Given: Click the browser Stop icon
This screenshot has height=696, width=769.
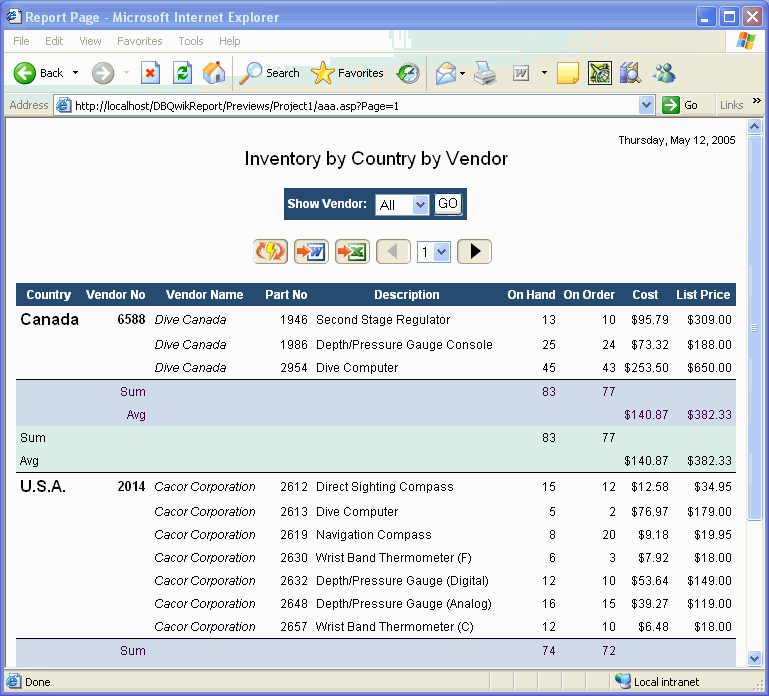Looking at the screenshot, I should 150,73.
